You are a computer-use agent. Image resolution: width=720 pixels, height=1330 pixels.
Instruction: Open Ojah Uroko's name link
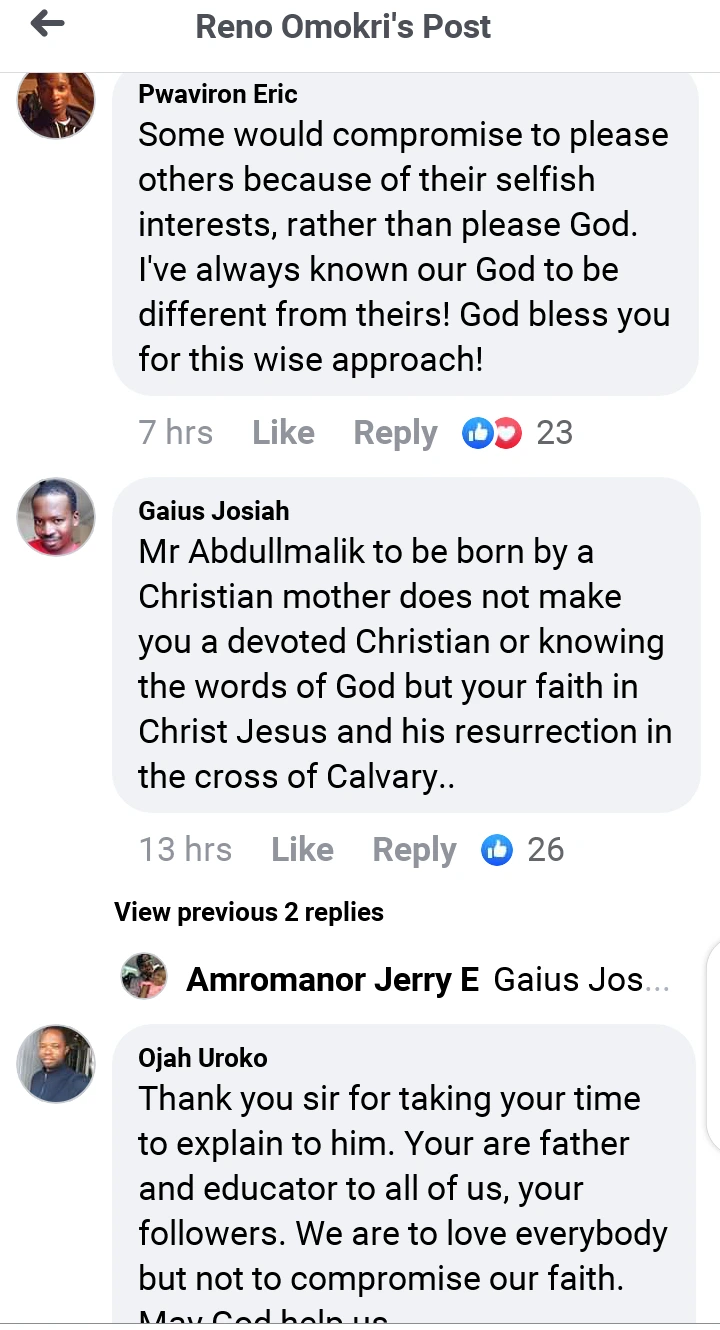[203, 1058]
